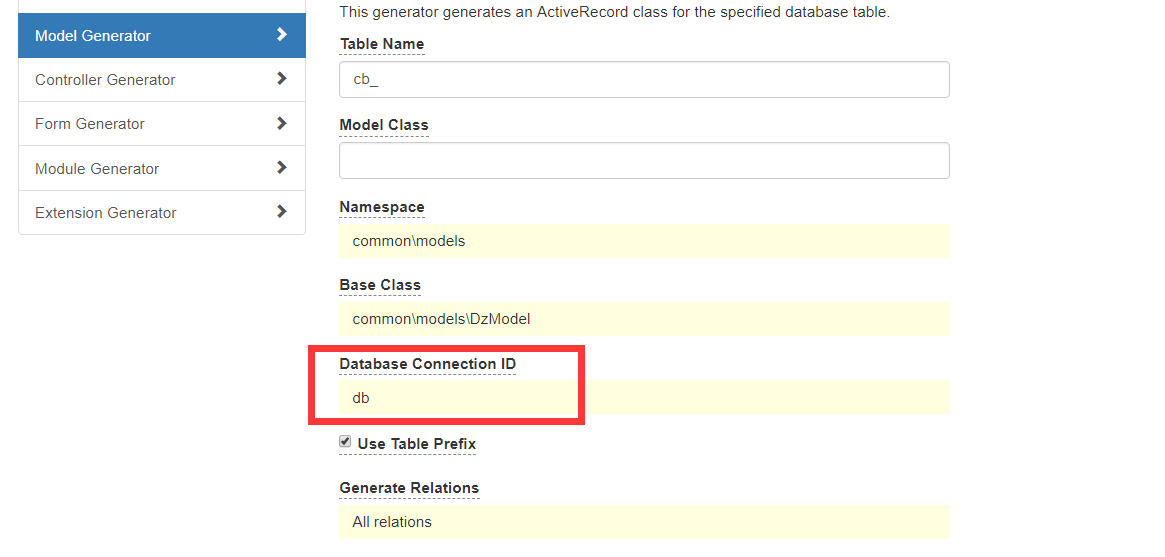1165x557 pixels.
Task: Click the Table Name label hint
Action: (x=382, y=44)
